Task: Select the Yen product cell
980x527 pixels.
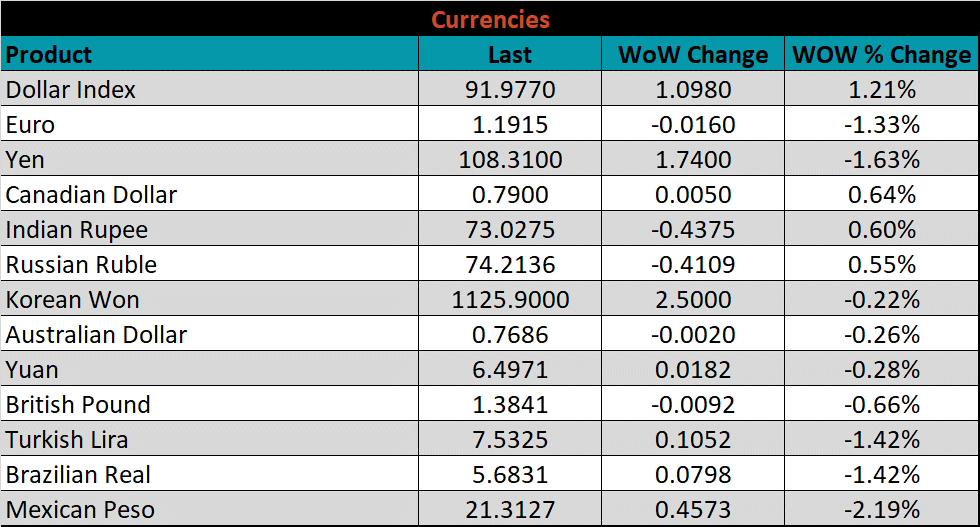Action: (x=25, y=160)
